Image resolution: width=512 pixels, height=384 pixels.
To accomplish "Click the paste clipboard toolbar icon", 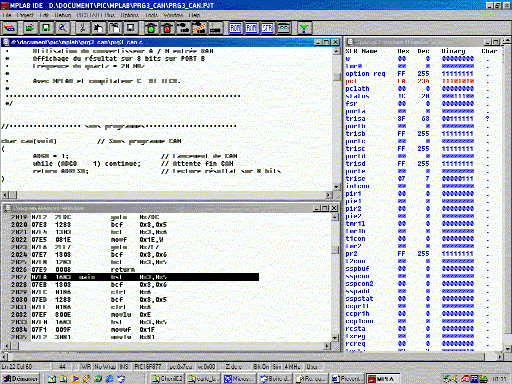I will 114,28.
